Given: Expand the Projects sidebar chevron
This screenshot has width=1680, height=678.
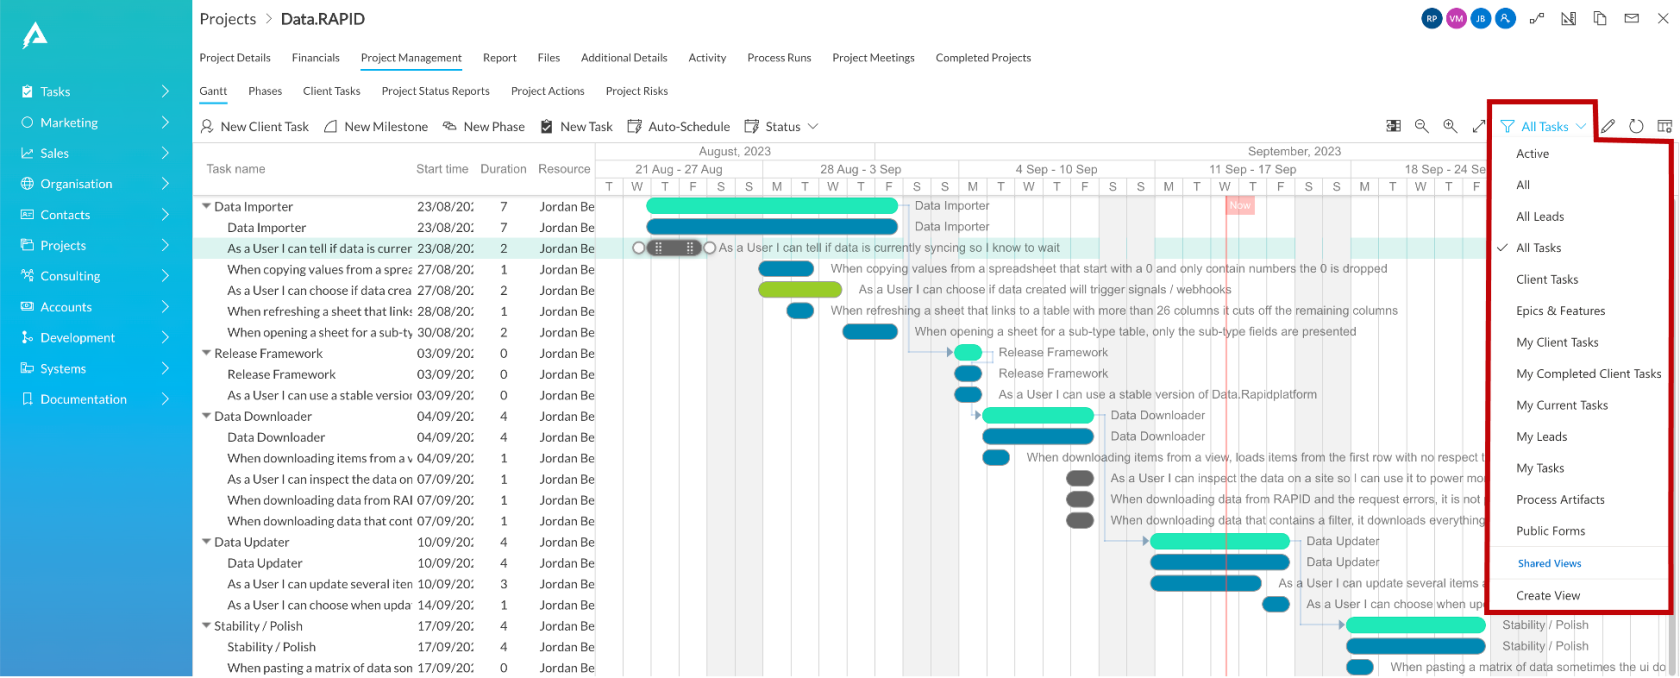Looking at the screenshot, I should coord(165,245).
